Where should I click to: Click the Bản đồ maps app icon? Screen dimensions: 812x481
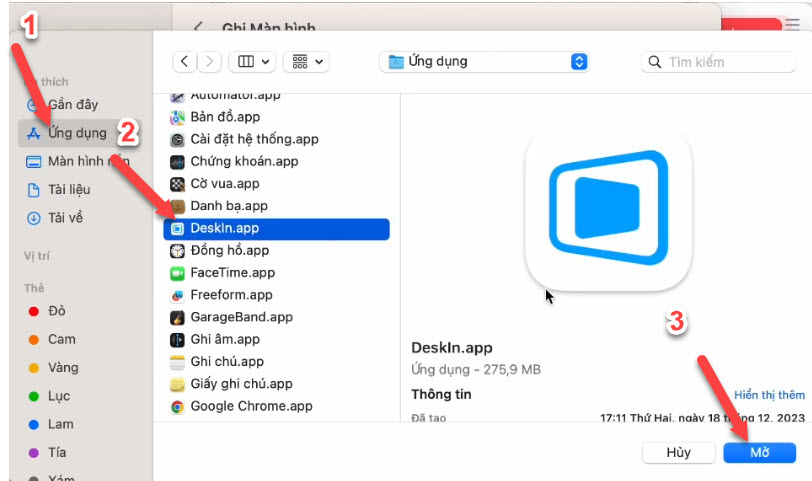[177, 118]
